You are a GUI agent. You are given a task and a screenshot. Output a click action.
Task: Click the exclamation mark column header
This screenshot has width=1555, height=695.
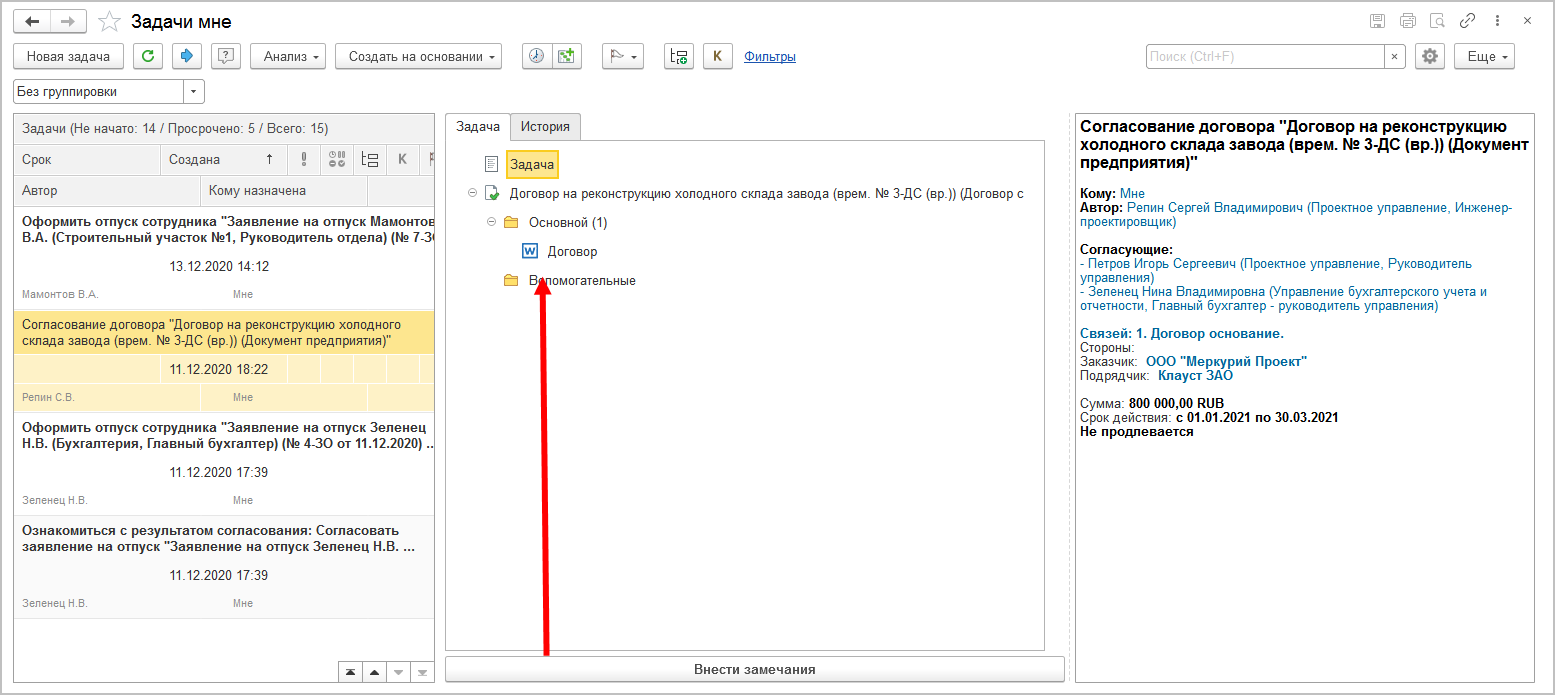click(303, 159)
